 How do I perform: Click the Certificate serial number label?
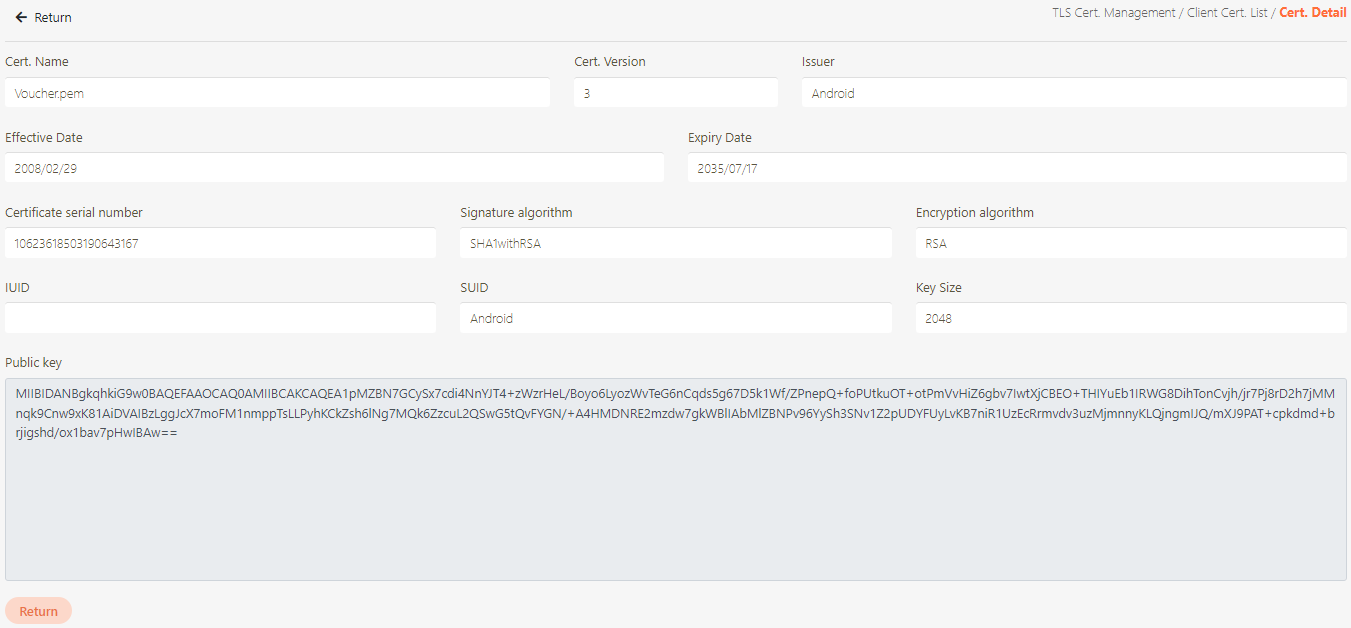pos(74,213)
